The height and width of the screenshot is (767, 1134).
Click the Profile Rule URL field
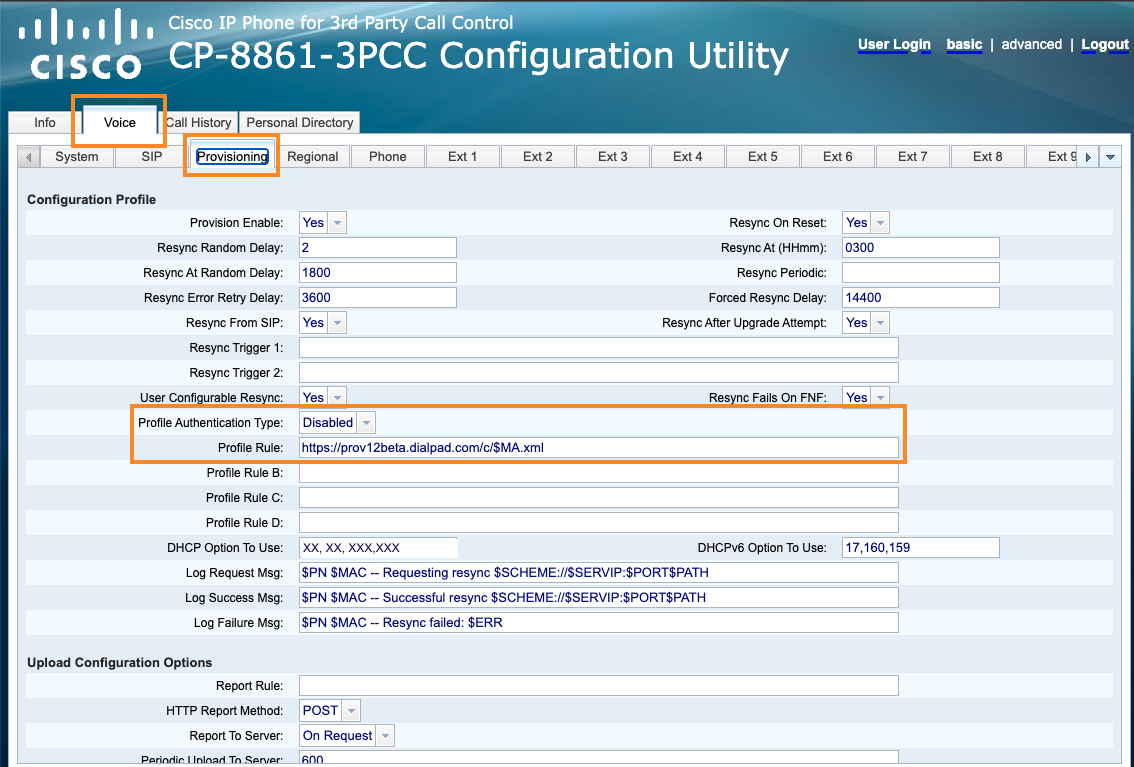click(599, 447)
